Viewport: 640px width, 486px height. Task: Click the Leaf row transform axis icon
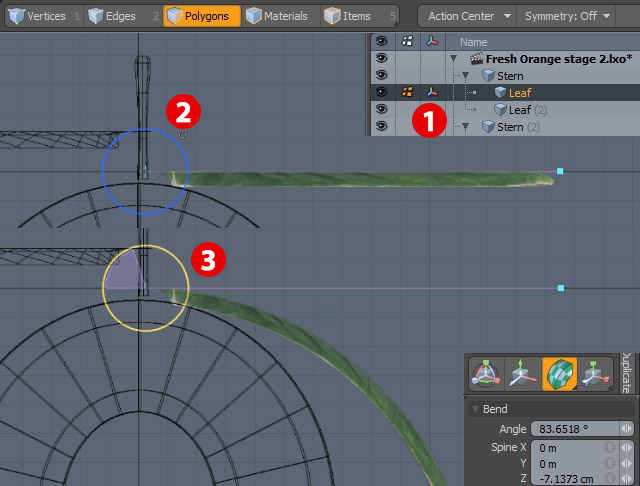432,92
